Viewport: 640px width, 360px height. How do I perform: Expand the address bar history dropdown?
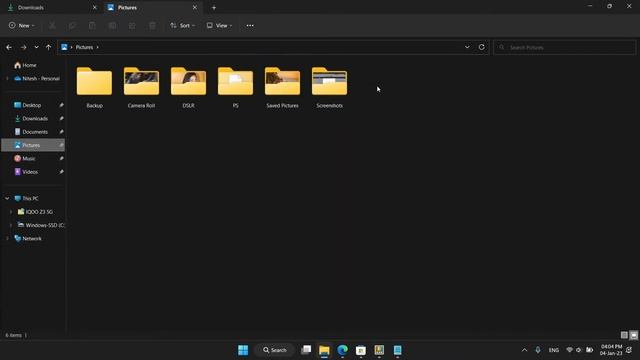point(467,47)
